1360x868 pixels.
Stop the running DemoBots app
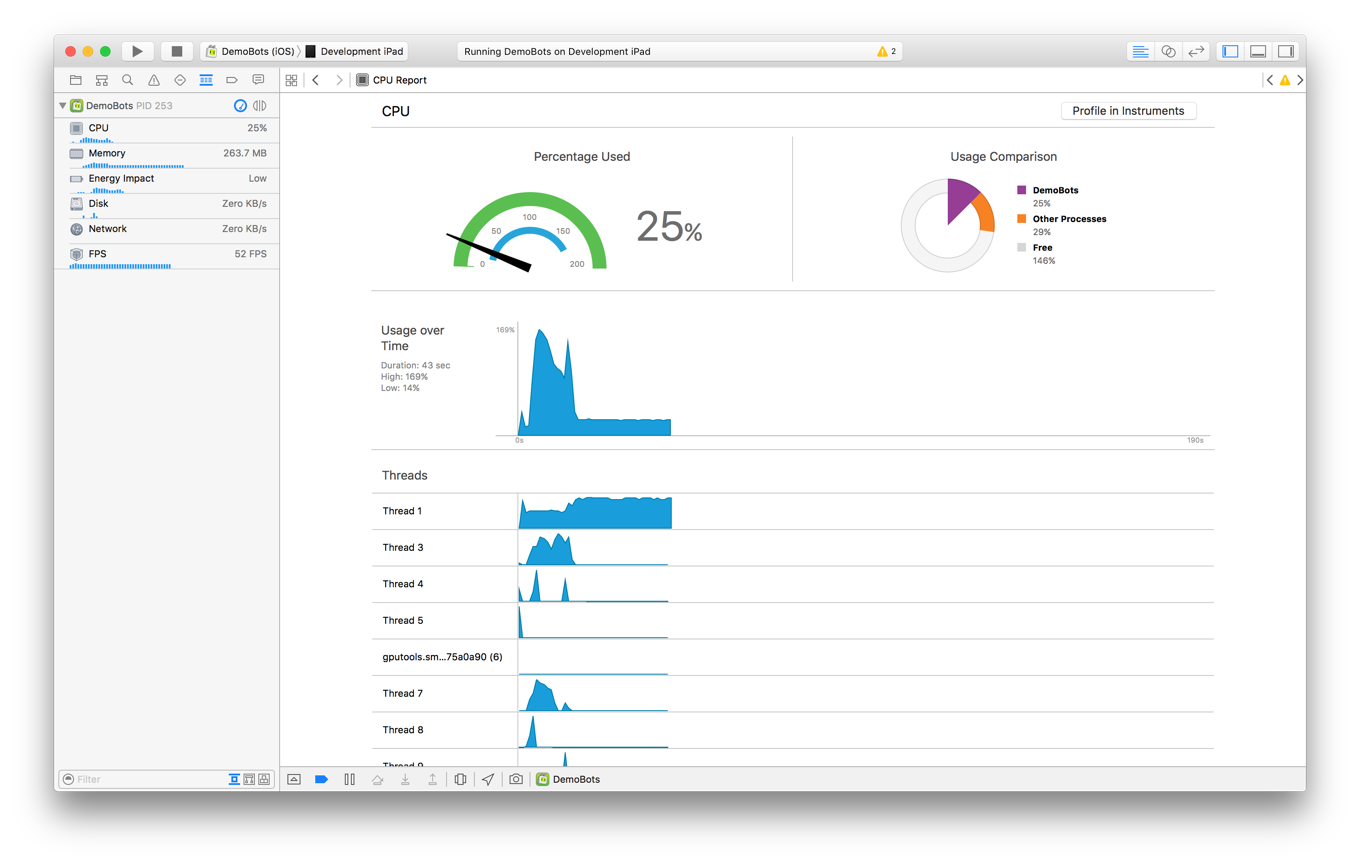(x=176, y=50)
